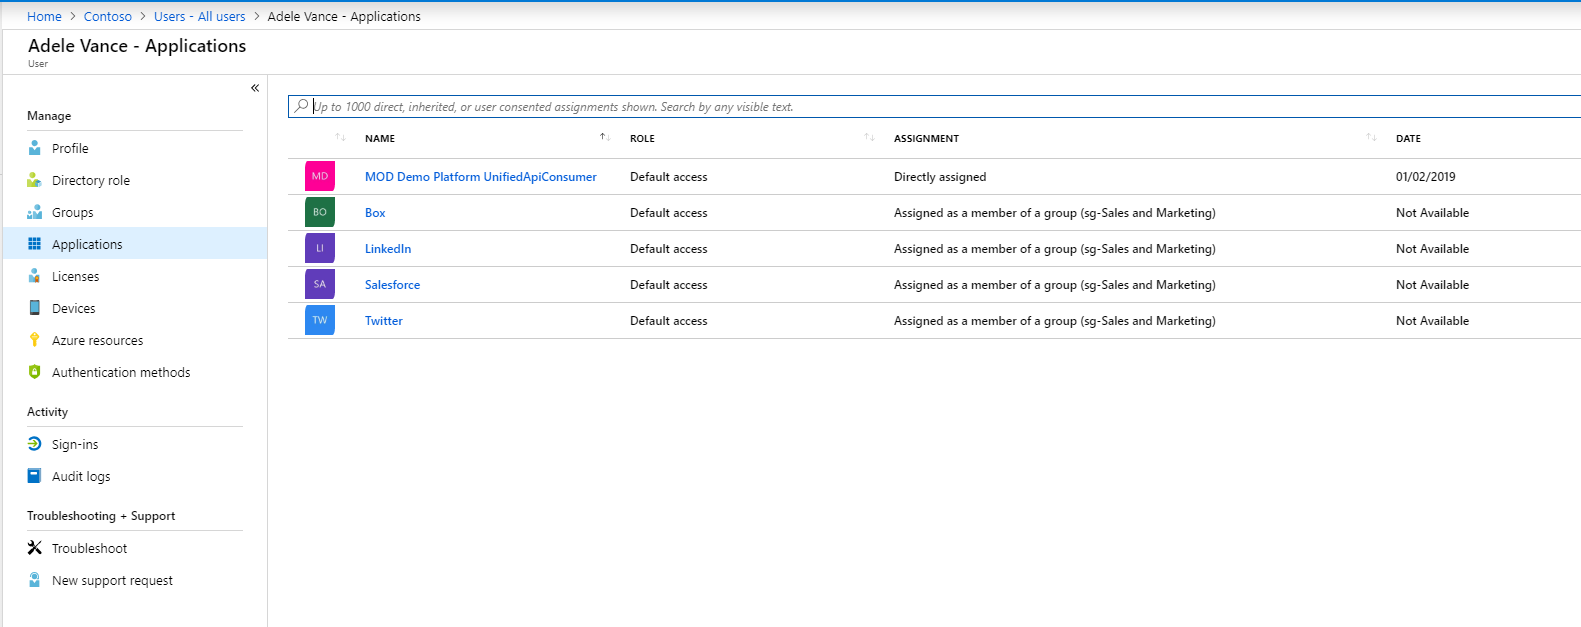
Task: Open the Salesforce application link
Action: [x=392, y=285]
